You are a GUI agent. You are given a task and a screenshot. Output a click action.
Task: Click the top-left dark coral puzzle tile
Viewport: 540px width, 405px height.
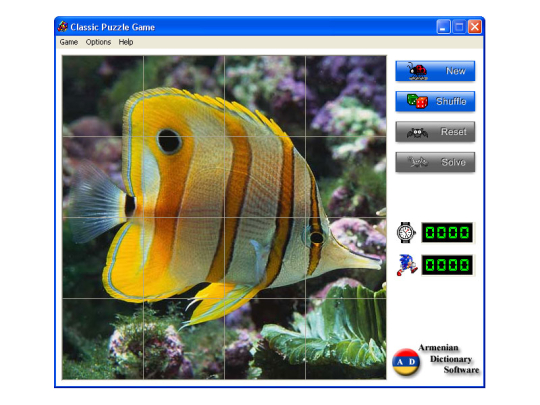pyautogui.click(x=103, y=96)
